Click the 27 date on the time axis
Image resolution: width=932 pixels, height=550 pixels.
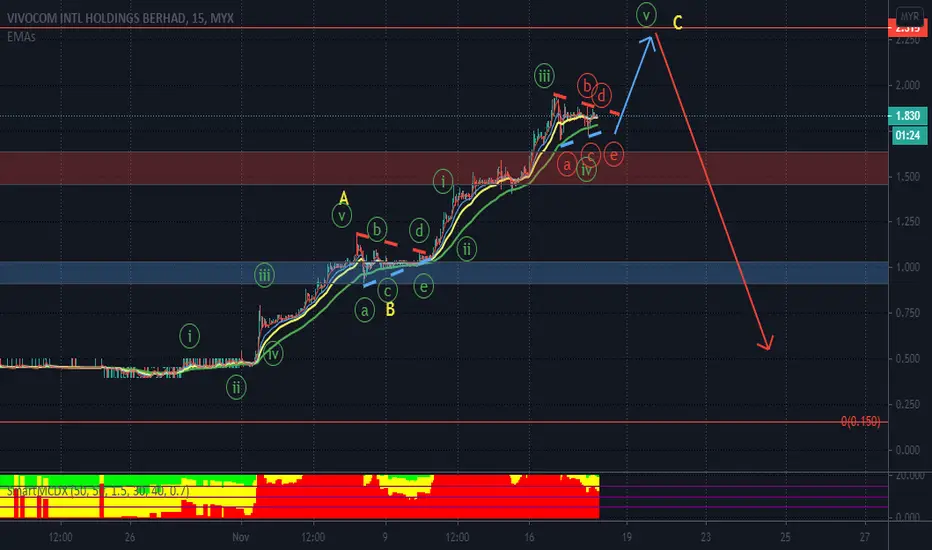pyautogui.click(x=865, y=537)
